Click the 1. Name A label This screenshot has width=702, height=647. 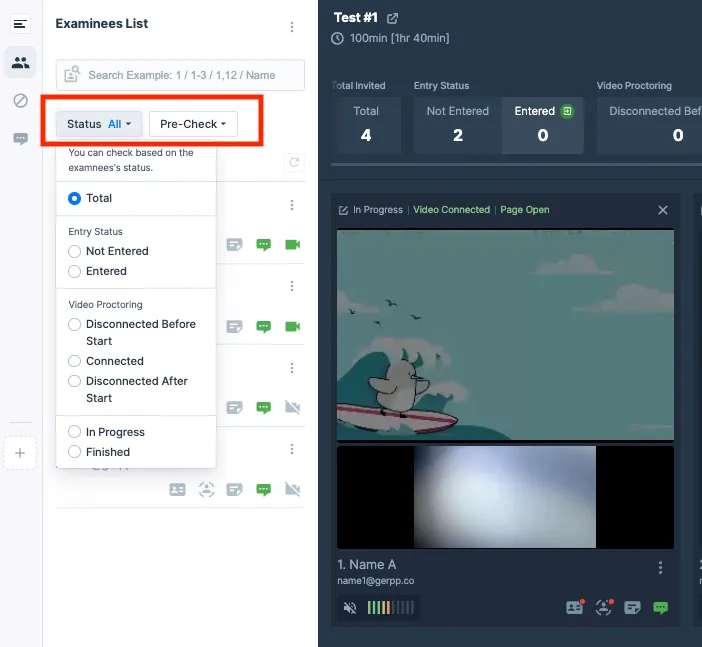tap(367, 565)
